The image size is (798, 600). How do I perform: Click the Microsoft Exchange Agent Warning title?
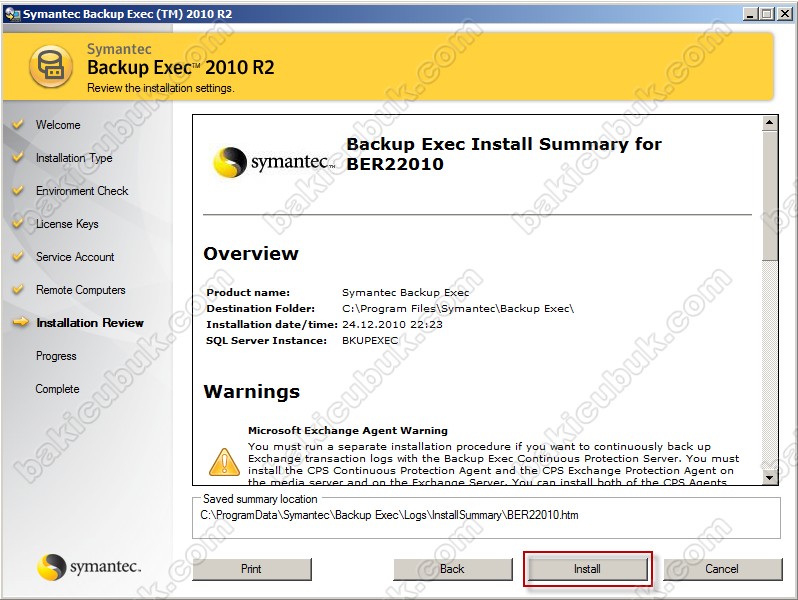tap(348, 431)
